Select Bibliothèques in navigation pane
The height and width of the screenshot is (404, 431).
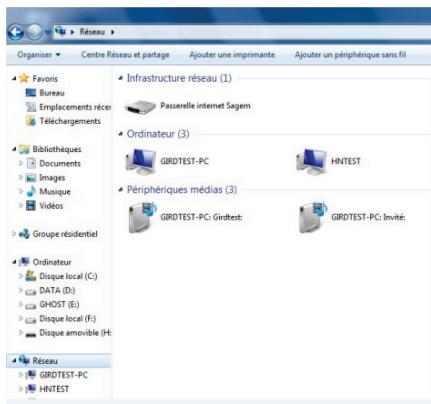pyautogui.click(x=57, y=149)
